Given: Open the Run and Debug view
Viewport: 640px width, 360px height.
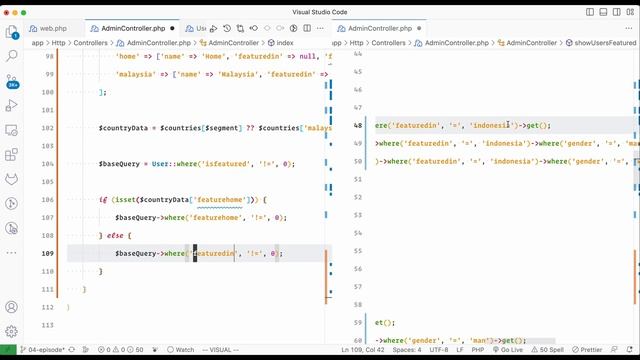Looking at the screenshot, I should pos(11,106).
